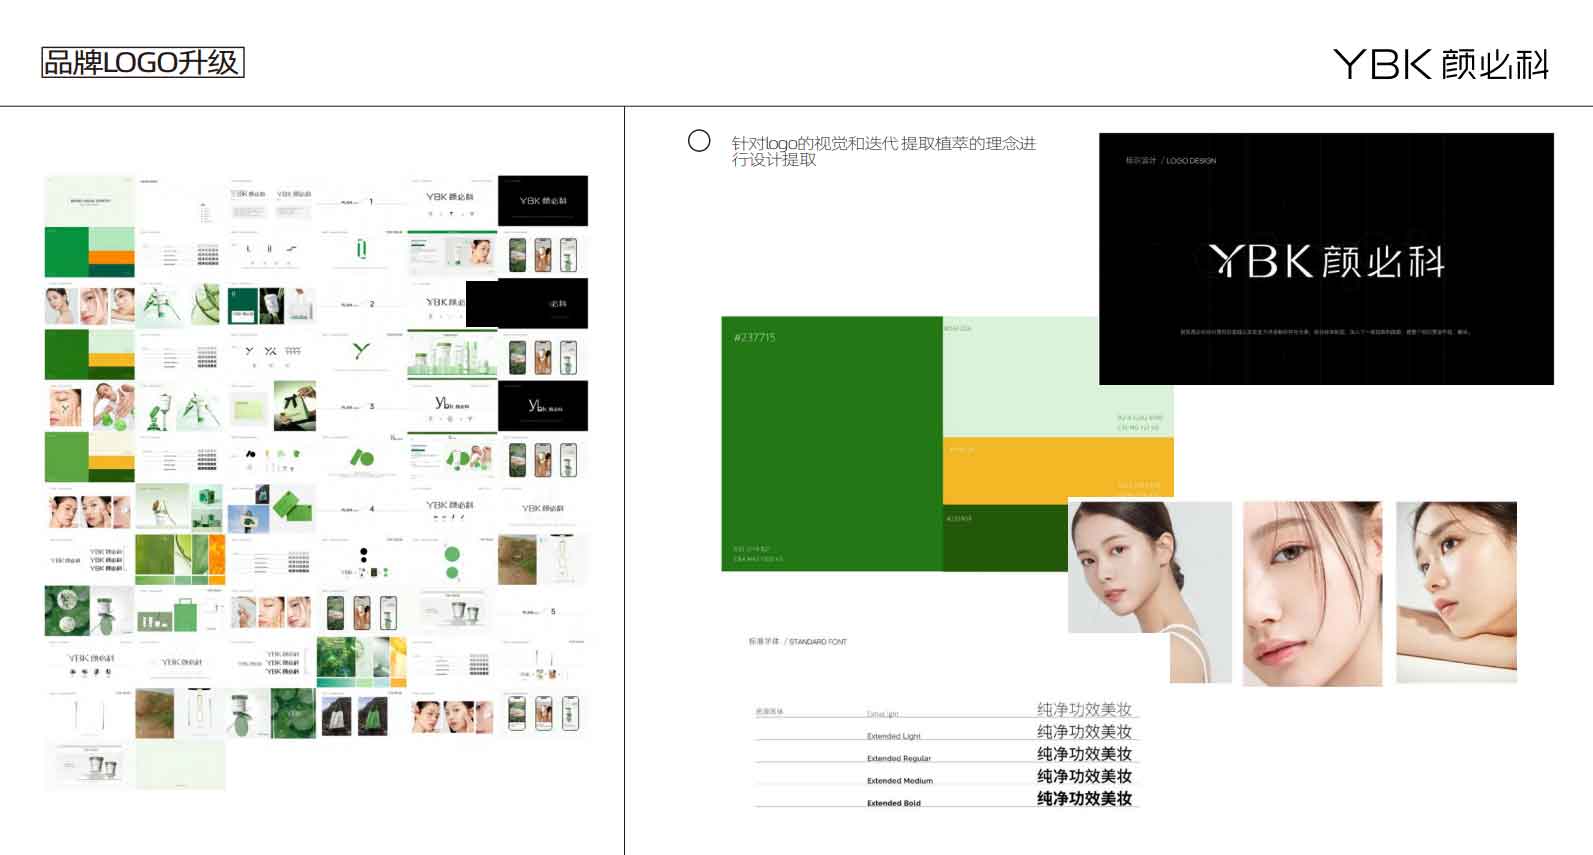Viewport: 1593px width, 855px height.
Task: Click the description text starting with 针对logo的视觉和迭代
Action: tap(884, 151)
